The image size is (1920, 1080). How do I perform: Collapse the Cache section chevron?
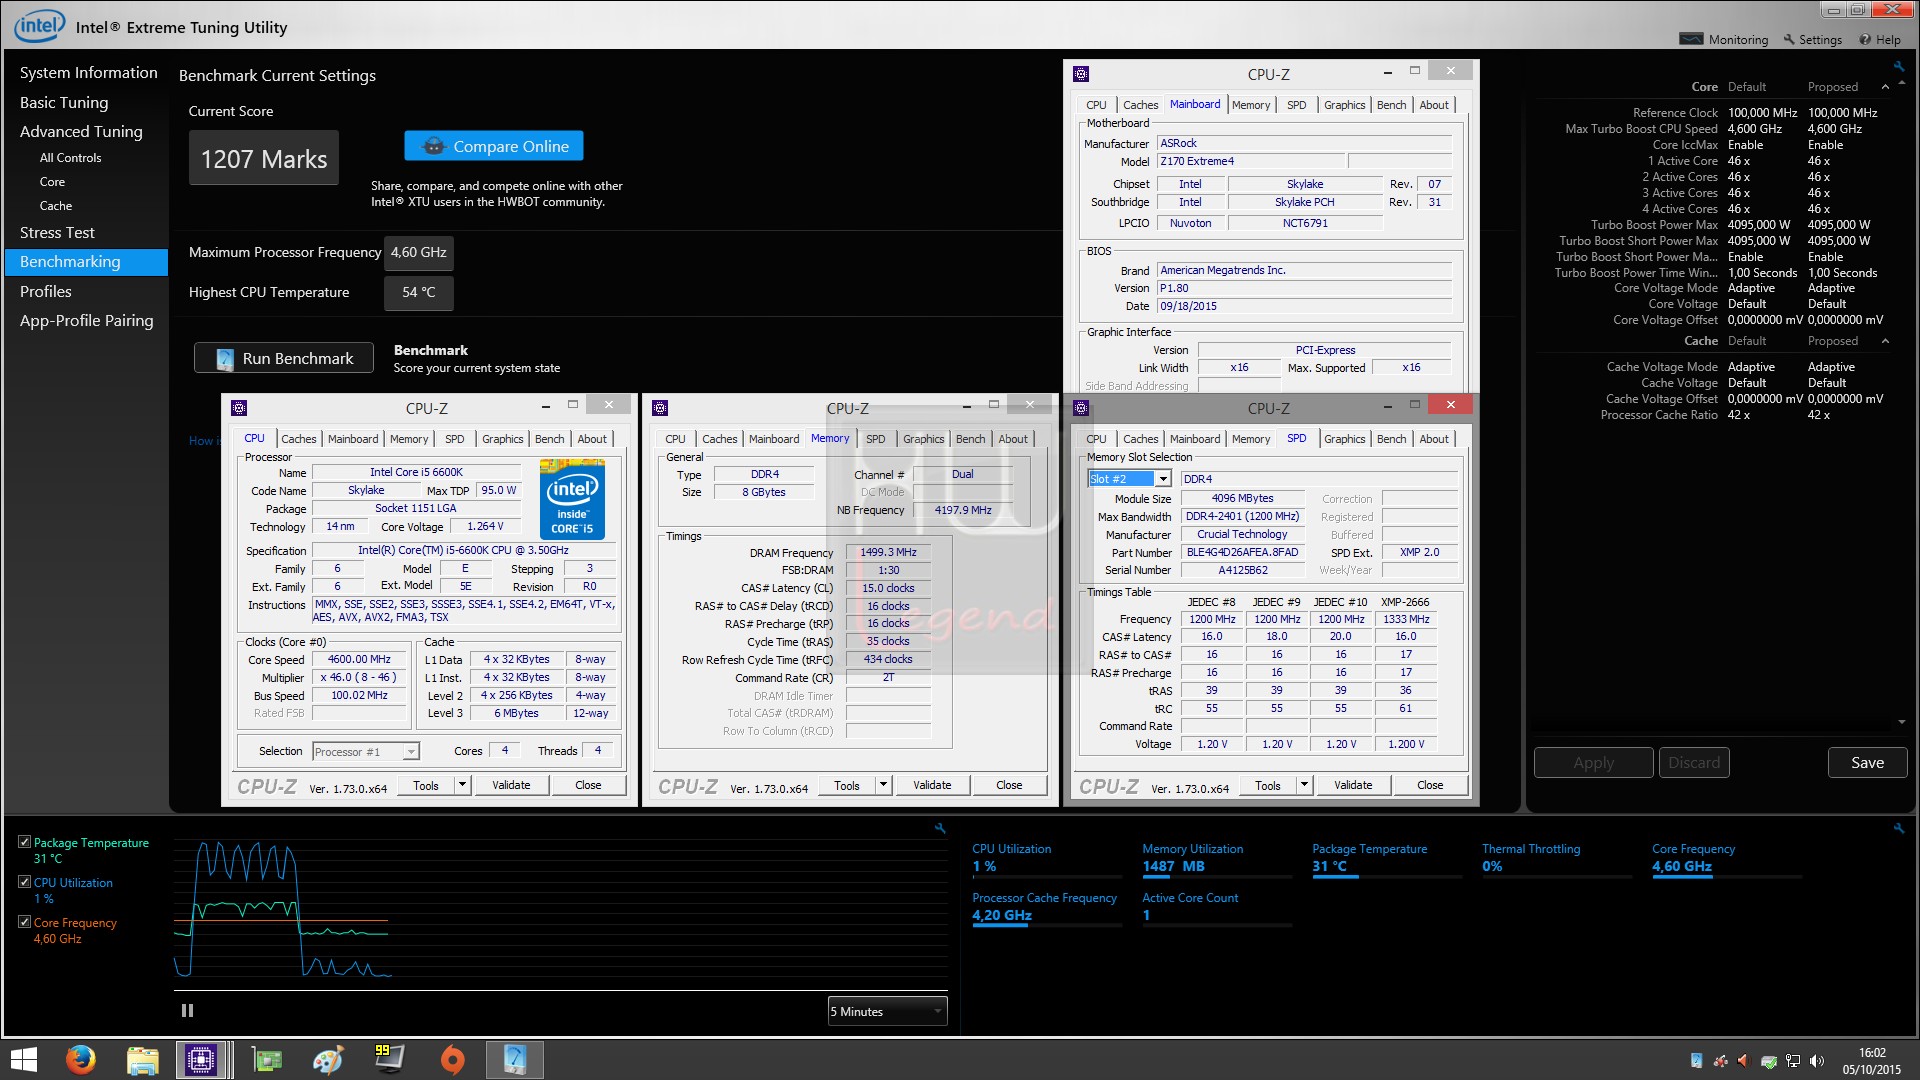coord(1886,341)
